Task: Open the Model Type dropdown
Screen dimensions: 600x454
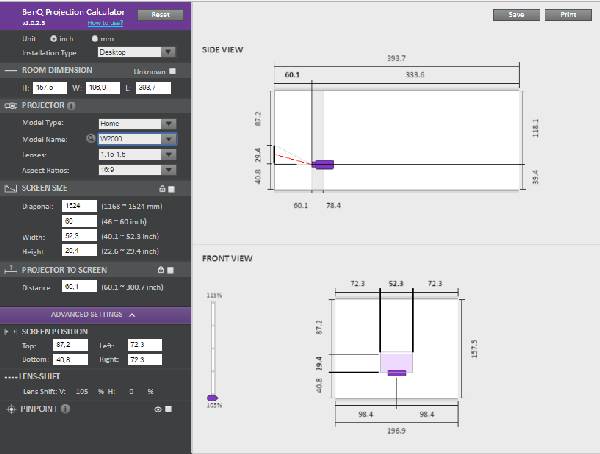Action: click(x=137, y=124)
